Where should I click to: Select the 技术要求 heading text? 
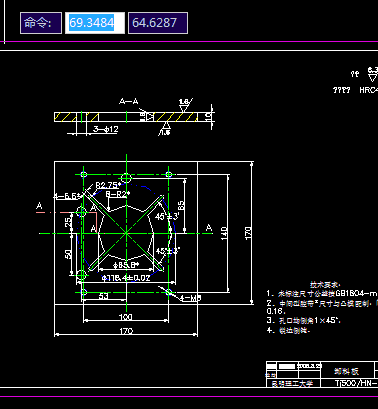pos(325,285)
